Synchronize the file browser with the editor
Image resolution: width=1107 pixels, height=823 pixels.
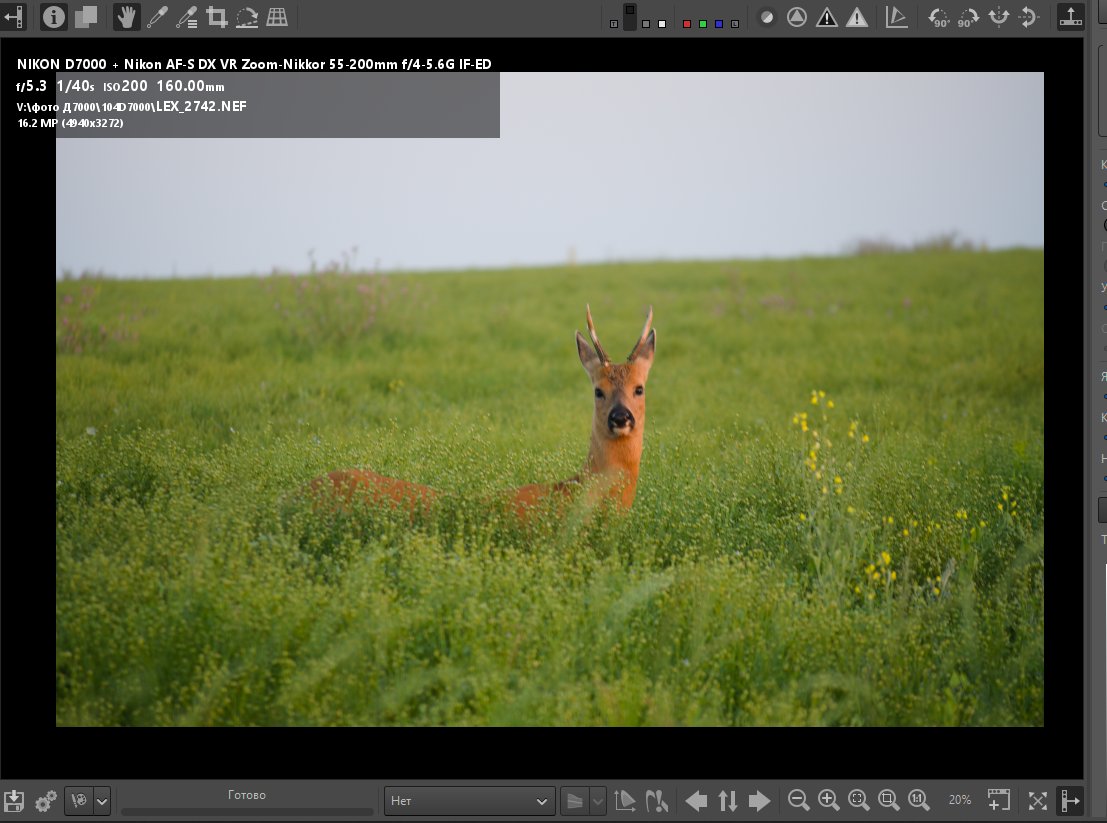[x=728, y=800]
